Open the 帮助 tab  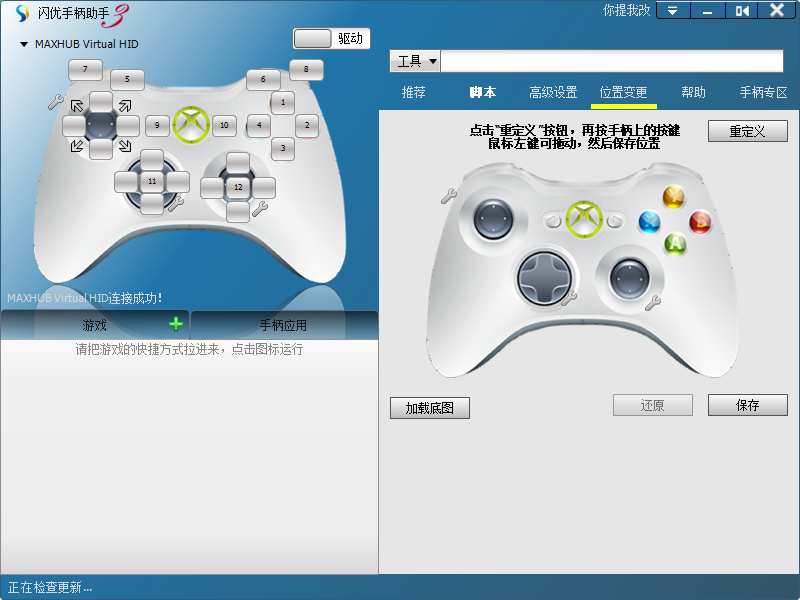tap(693, 92)
